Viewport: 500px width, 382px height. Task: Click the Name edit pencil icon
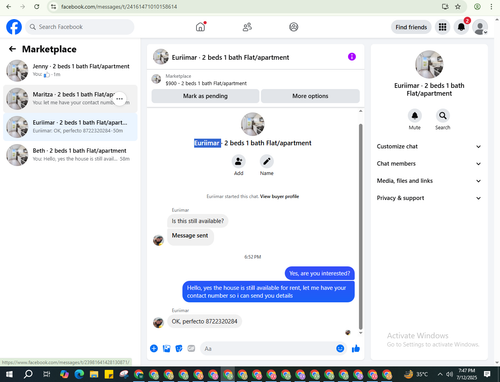click(267, 161)
